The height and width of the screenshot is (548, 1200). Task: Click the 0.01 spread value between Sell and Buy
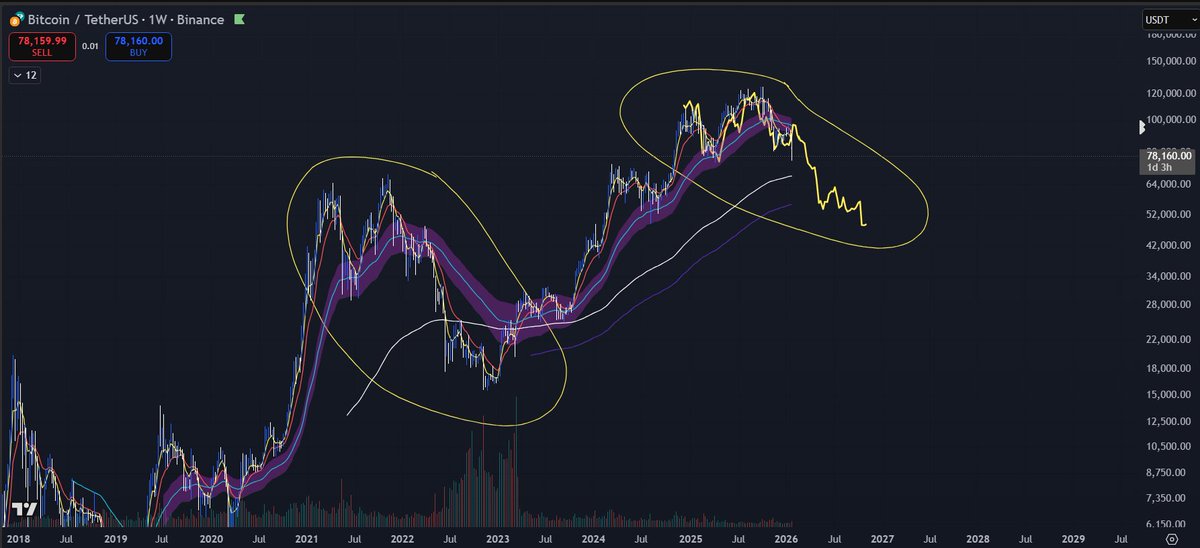91,46
